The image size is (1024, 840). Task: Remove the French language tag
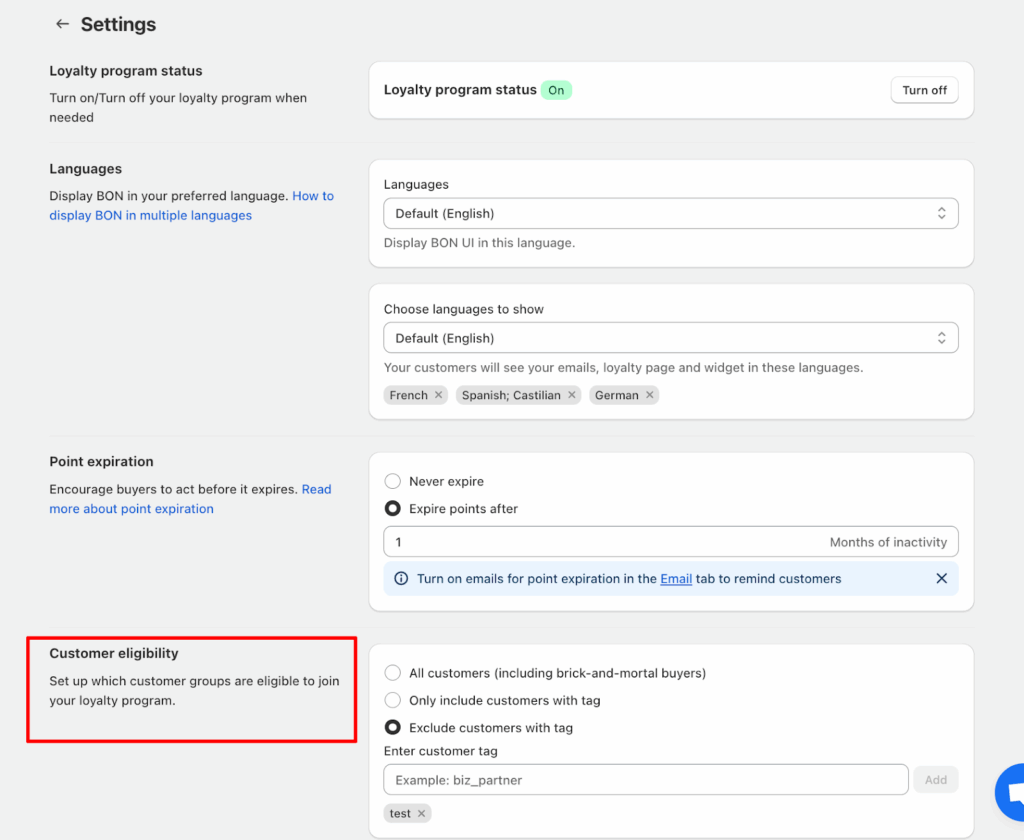(438, 395)
